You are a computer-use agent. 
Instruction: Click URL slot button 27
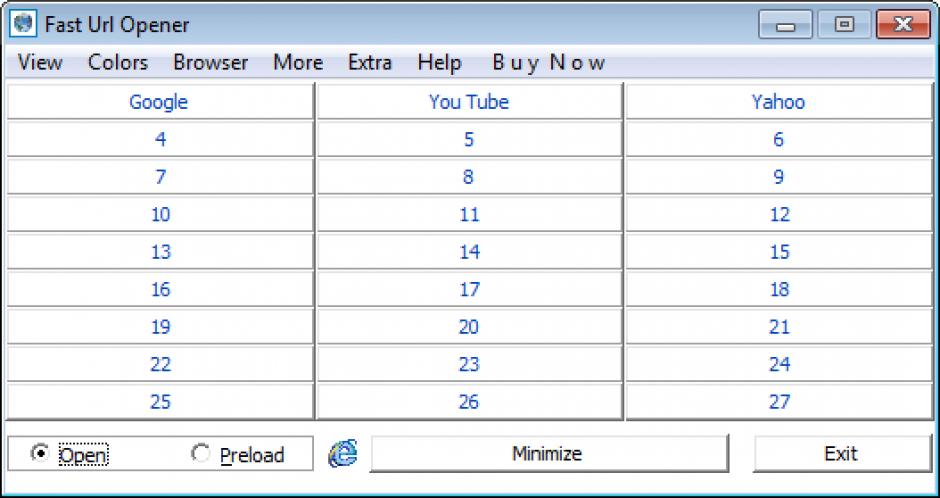coord(779,401)
